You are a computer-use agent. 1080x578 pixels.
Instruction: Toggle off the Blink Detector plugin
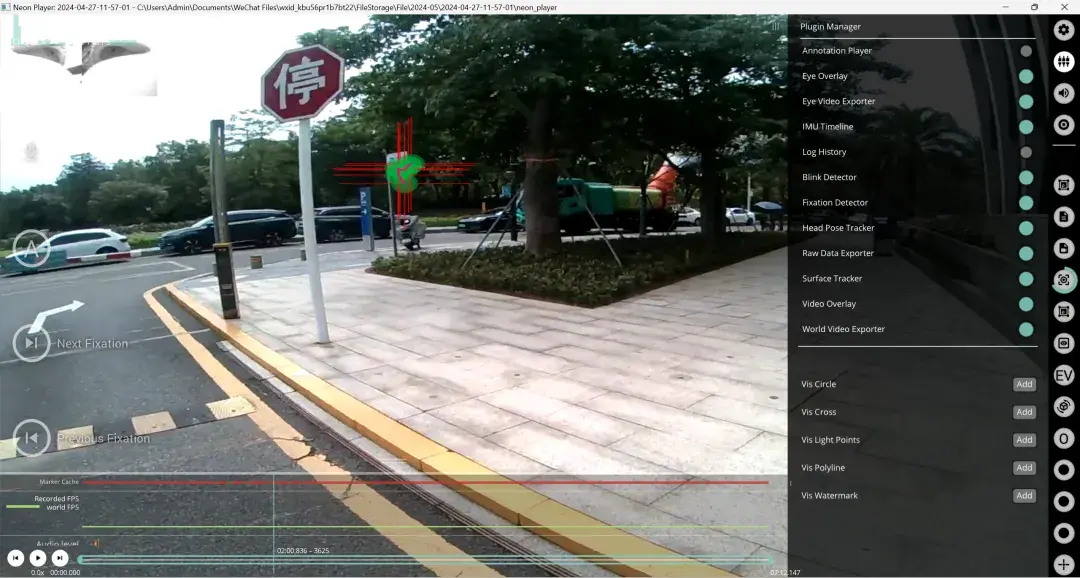pos(1026,177)
